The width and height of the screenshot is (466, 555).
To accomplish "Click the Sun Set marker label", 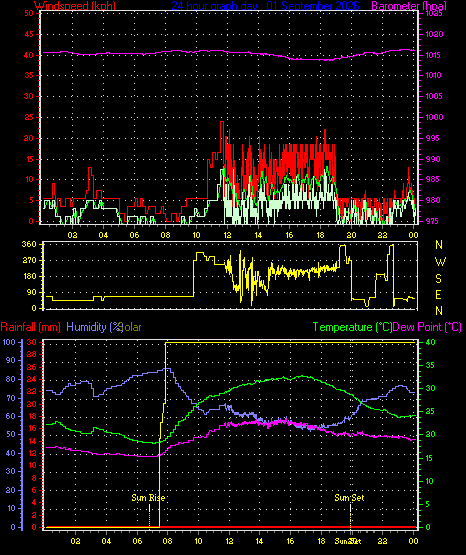I will (349, 498).
